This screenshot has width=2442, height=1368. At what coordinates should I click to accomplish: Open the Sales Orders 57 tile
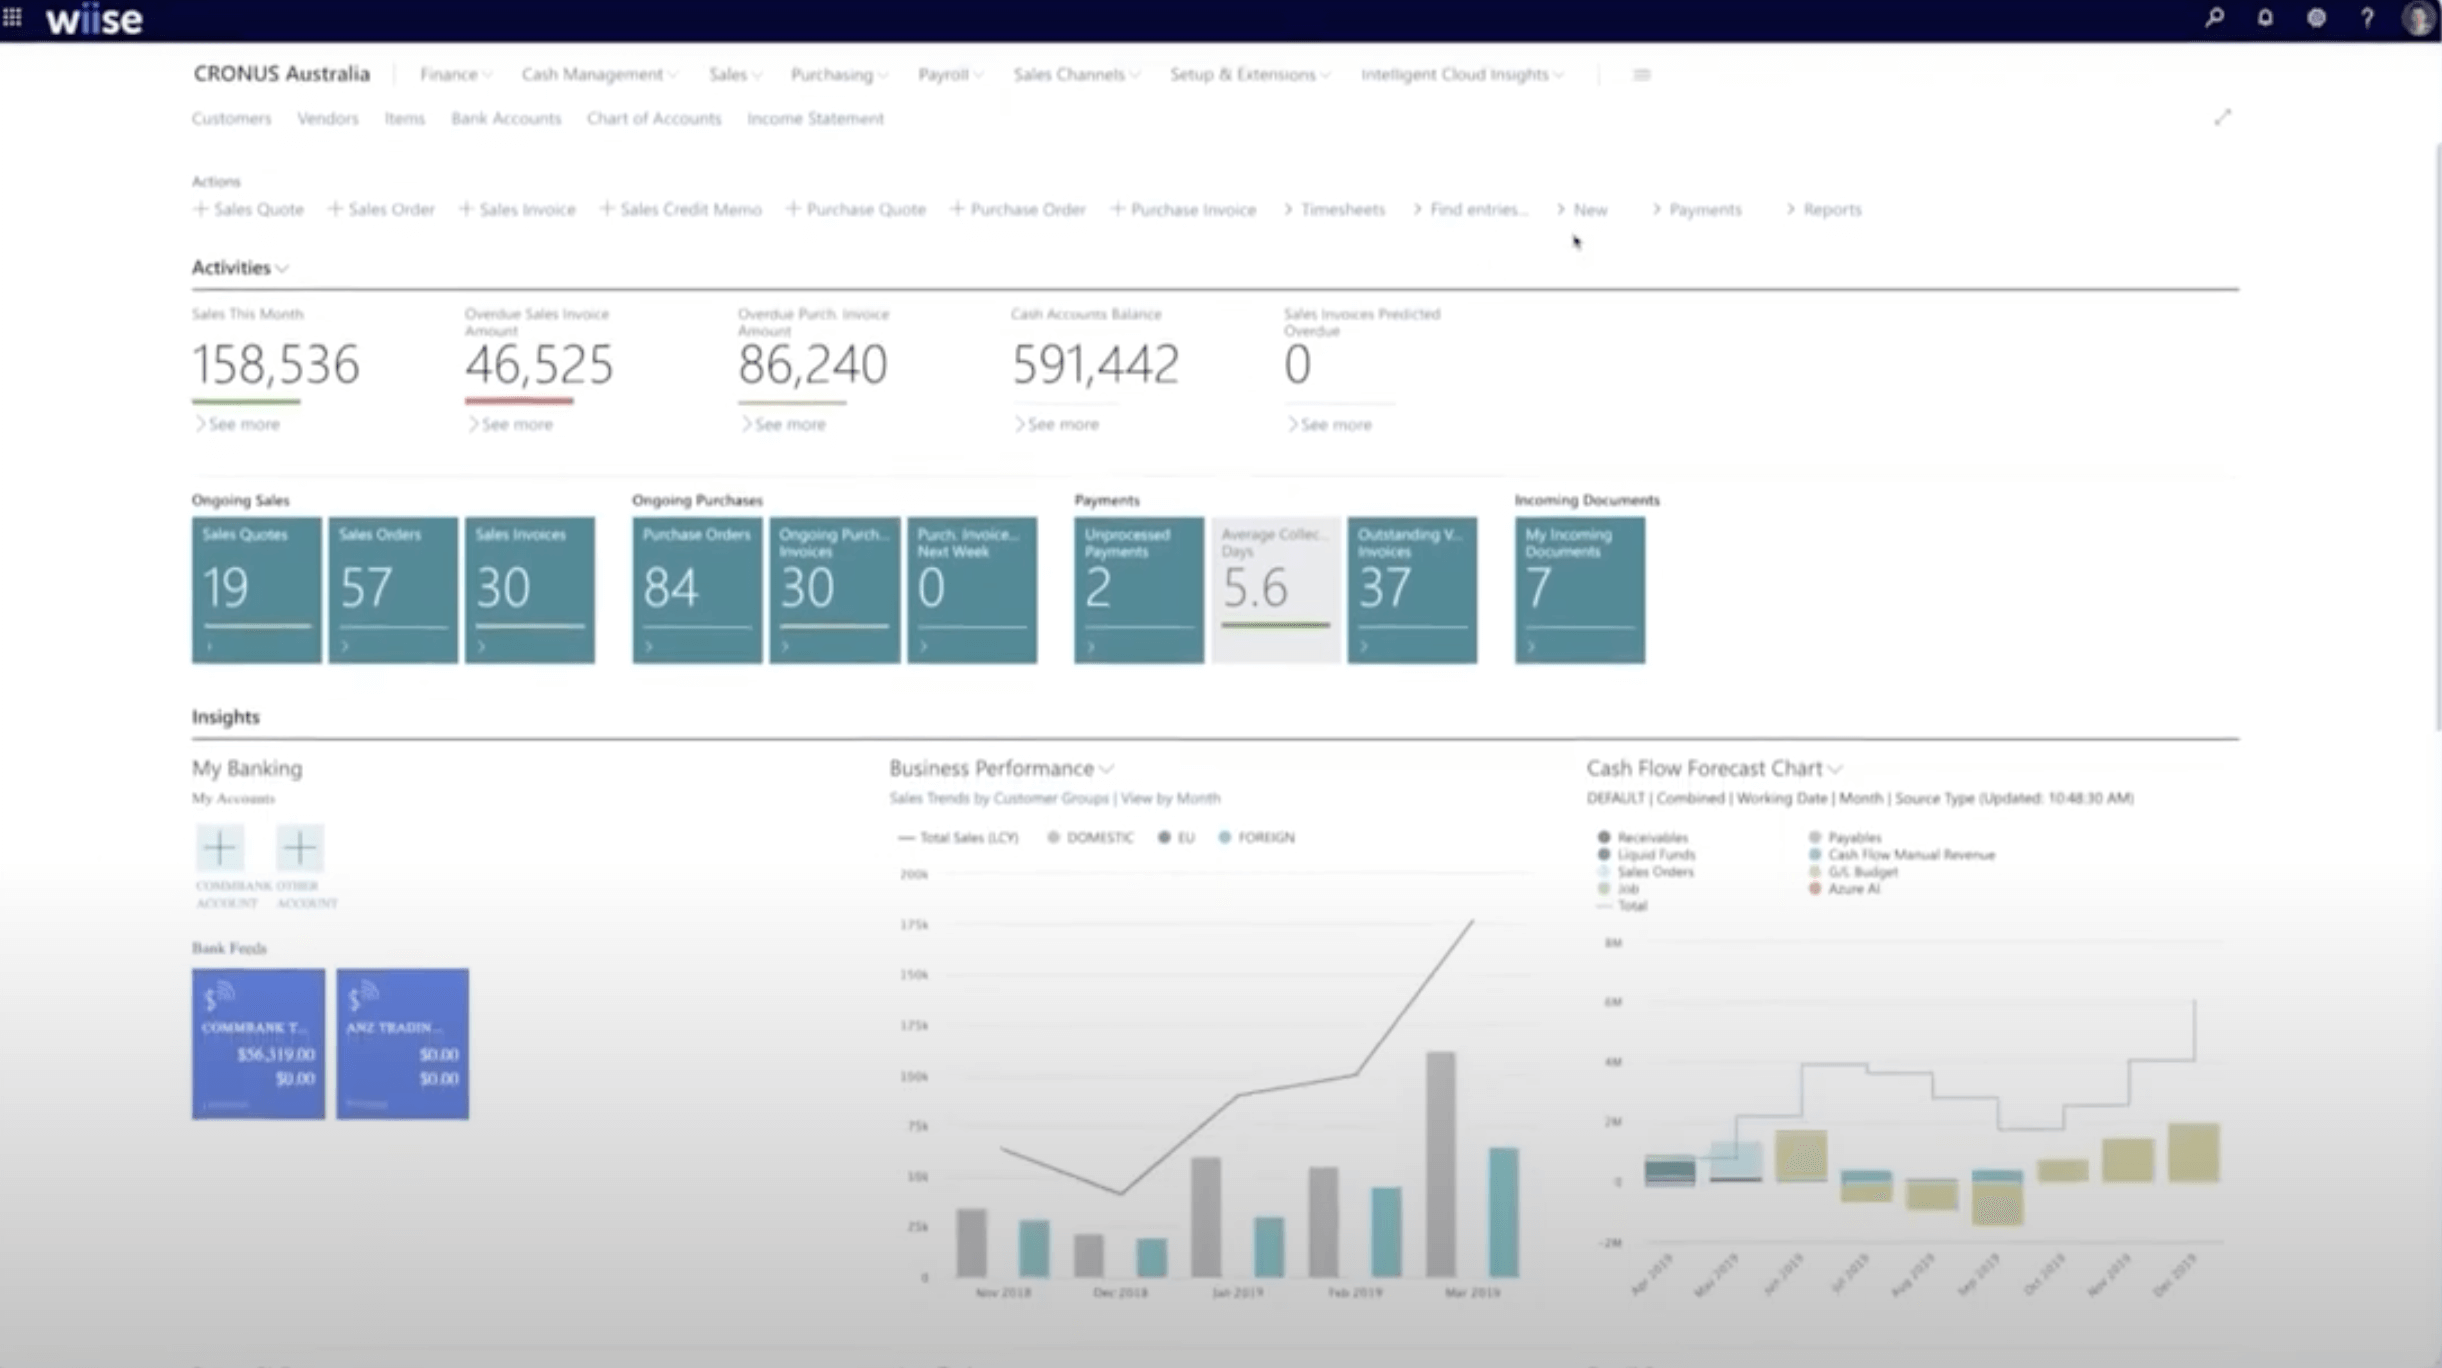(x=393, y=590)
